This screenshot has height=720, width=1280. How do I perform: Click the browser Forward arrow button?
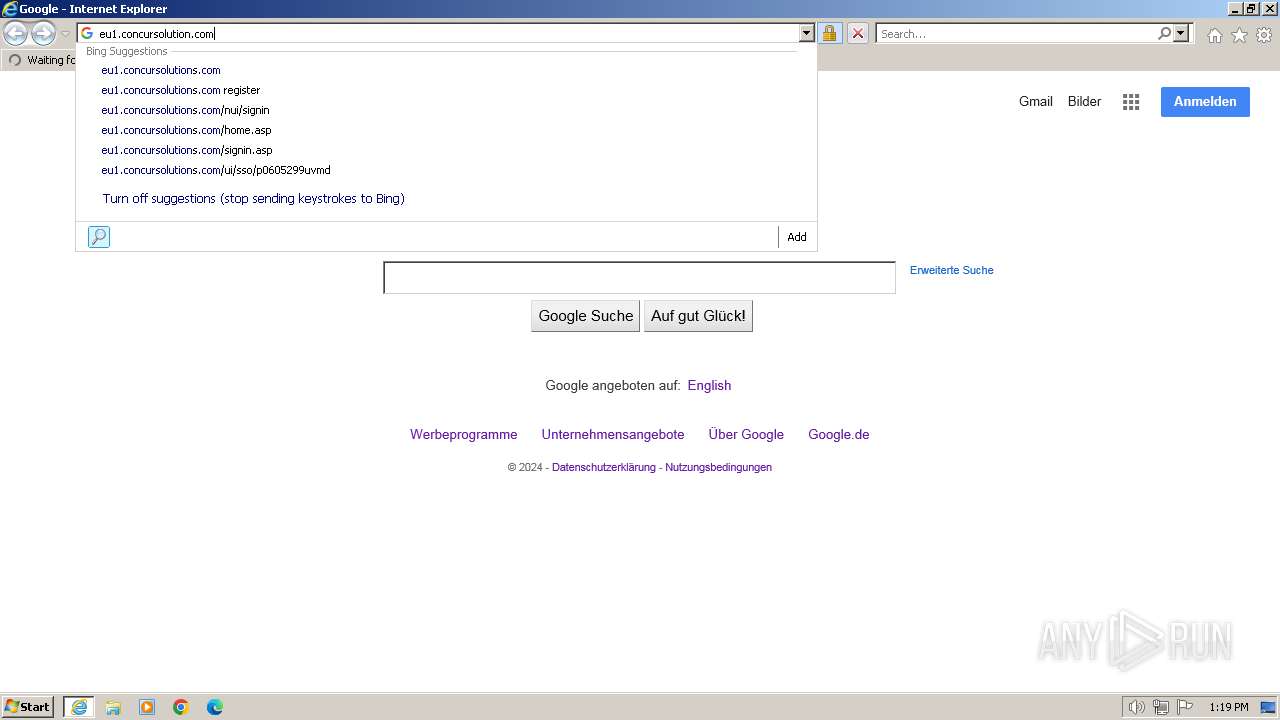(x=43, y=34)
